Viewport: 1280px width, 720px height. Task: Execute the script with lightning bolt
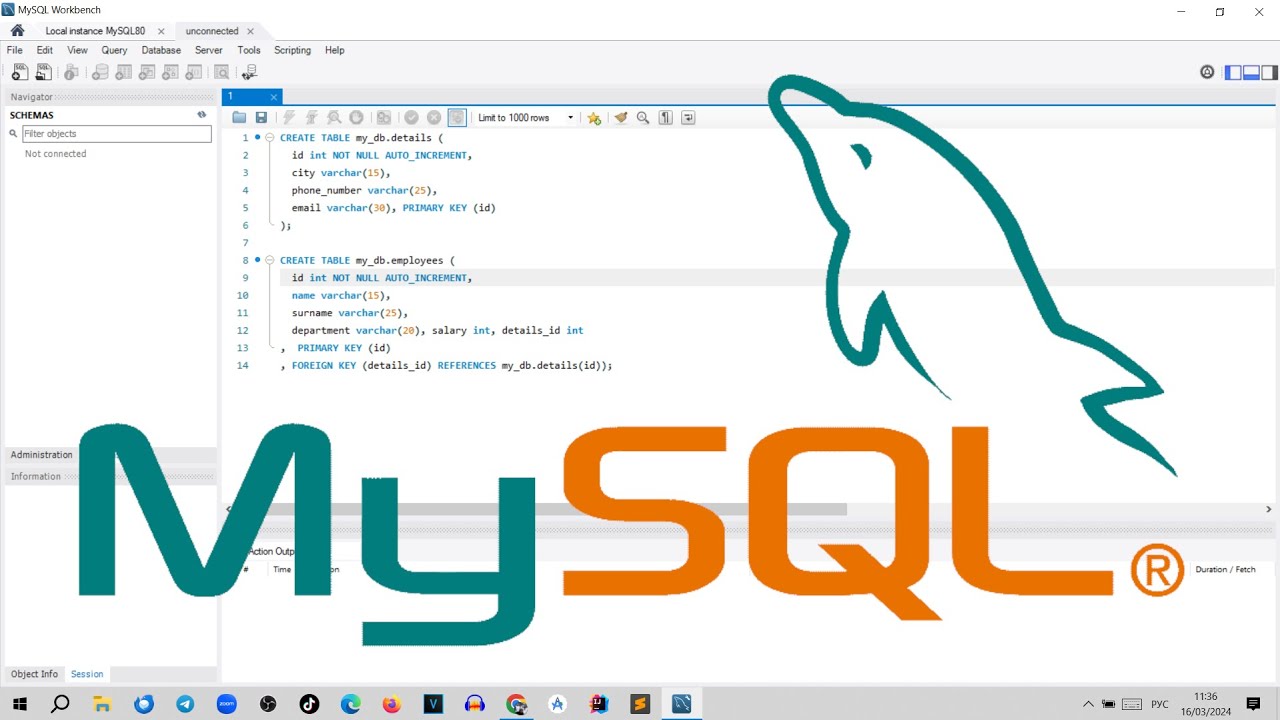click(x=289, y=118)
